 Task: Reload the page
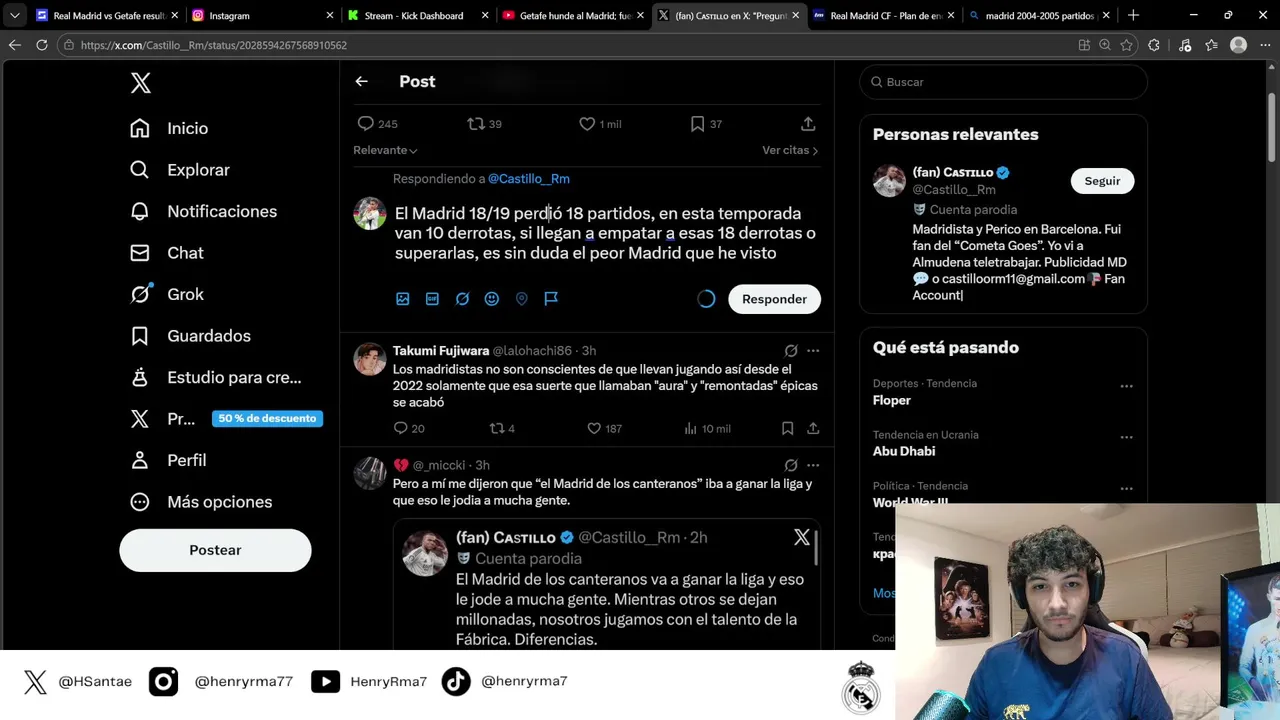click(41, 45)
